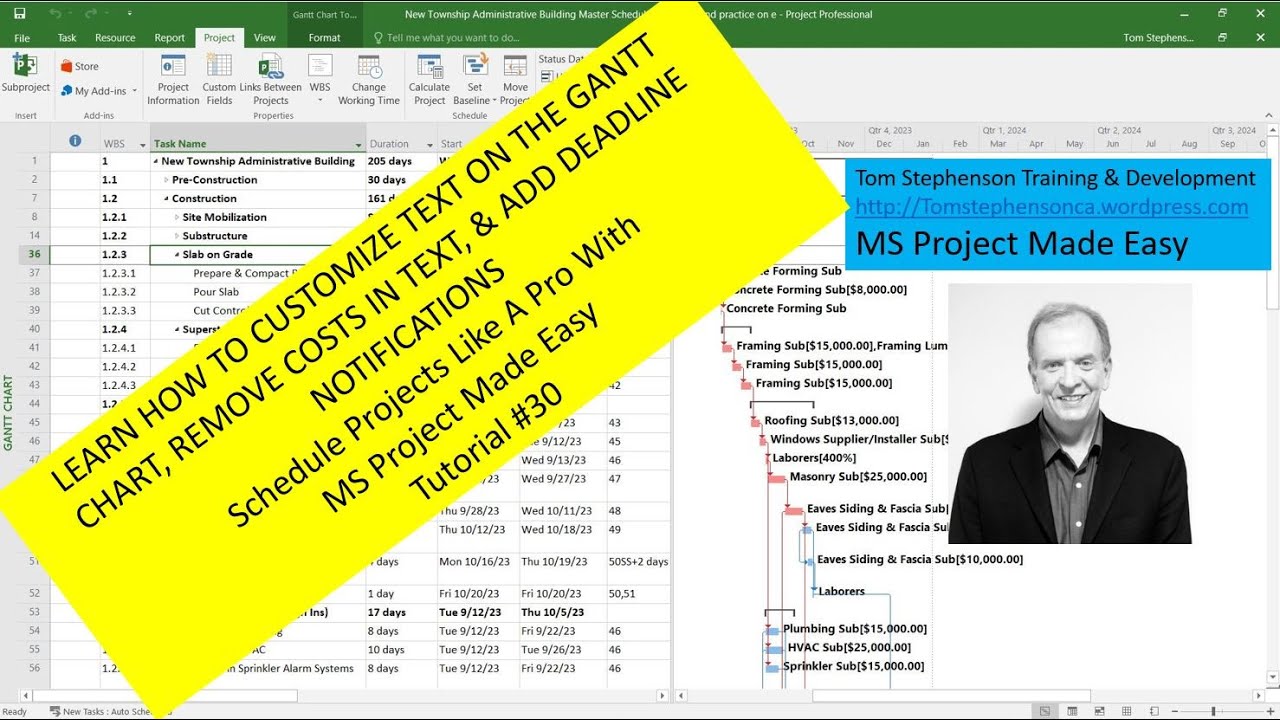Select the Pour Slab task name
This screenshot has height=720, width=1280.
pos(216,292)
